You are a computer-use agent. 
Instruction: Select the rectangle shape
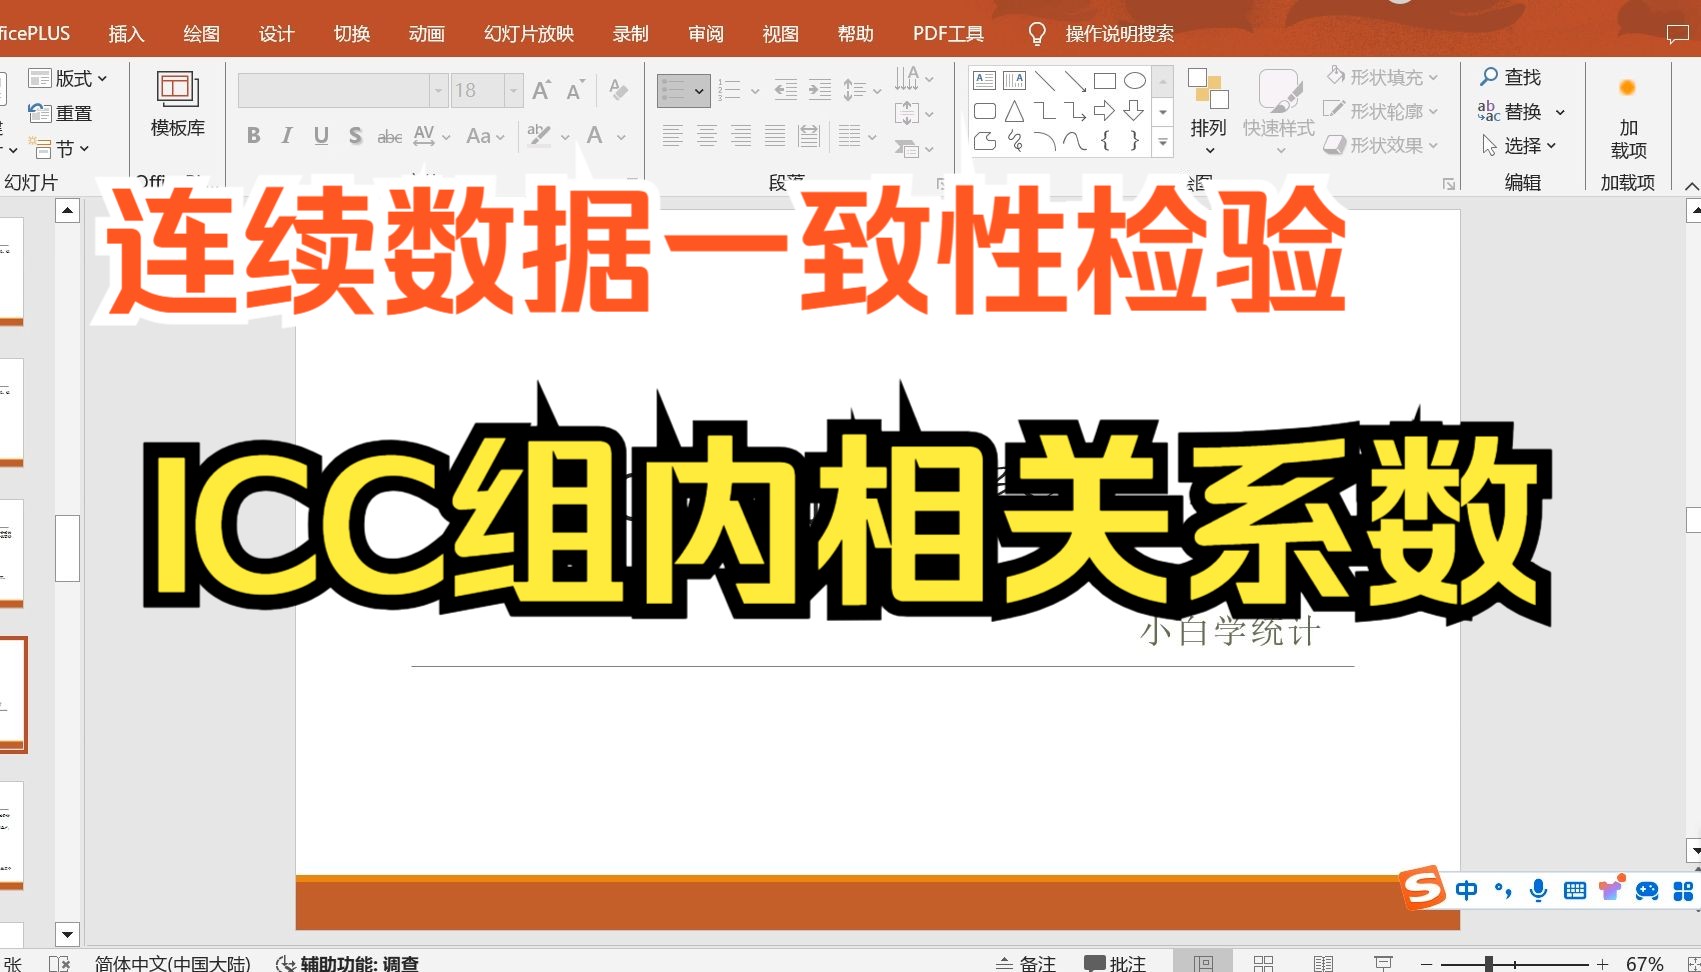1105,80
